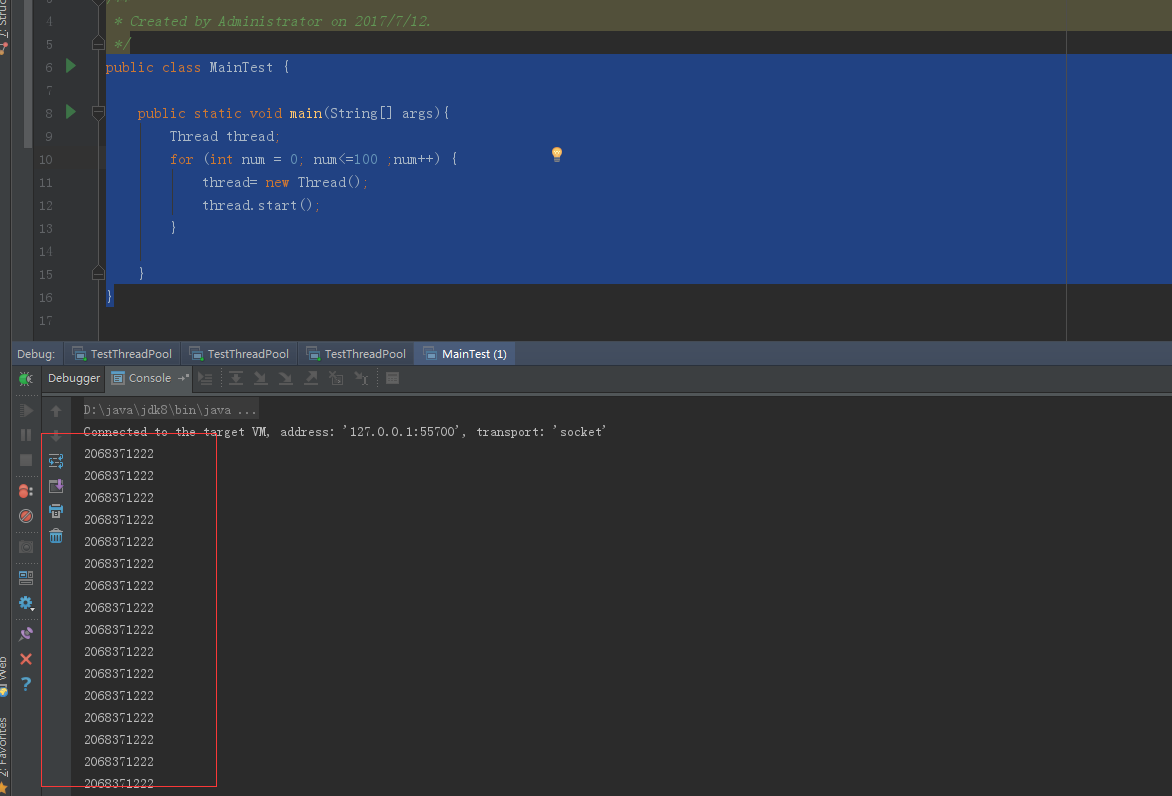Run the main method from line 8 gutter

pyautogui.click(x=71, y=112)
